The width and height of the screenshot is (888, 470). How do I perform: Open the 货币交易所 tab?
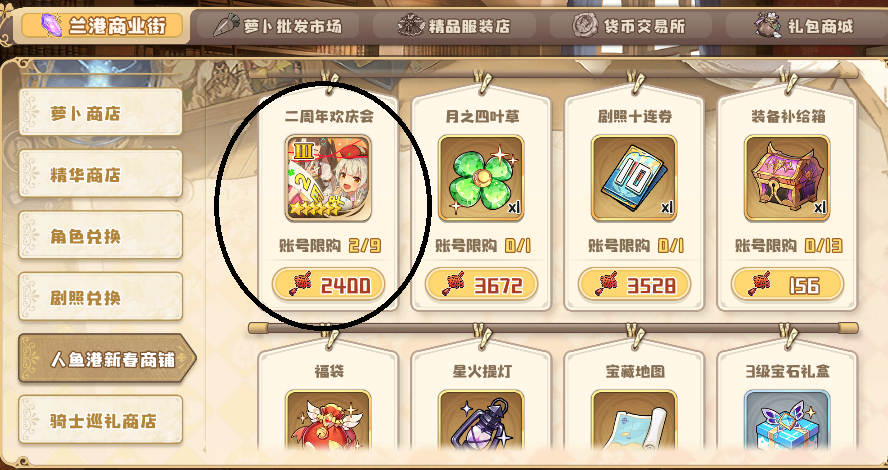pyautogui.click(x=631, y=25)
